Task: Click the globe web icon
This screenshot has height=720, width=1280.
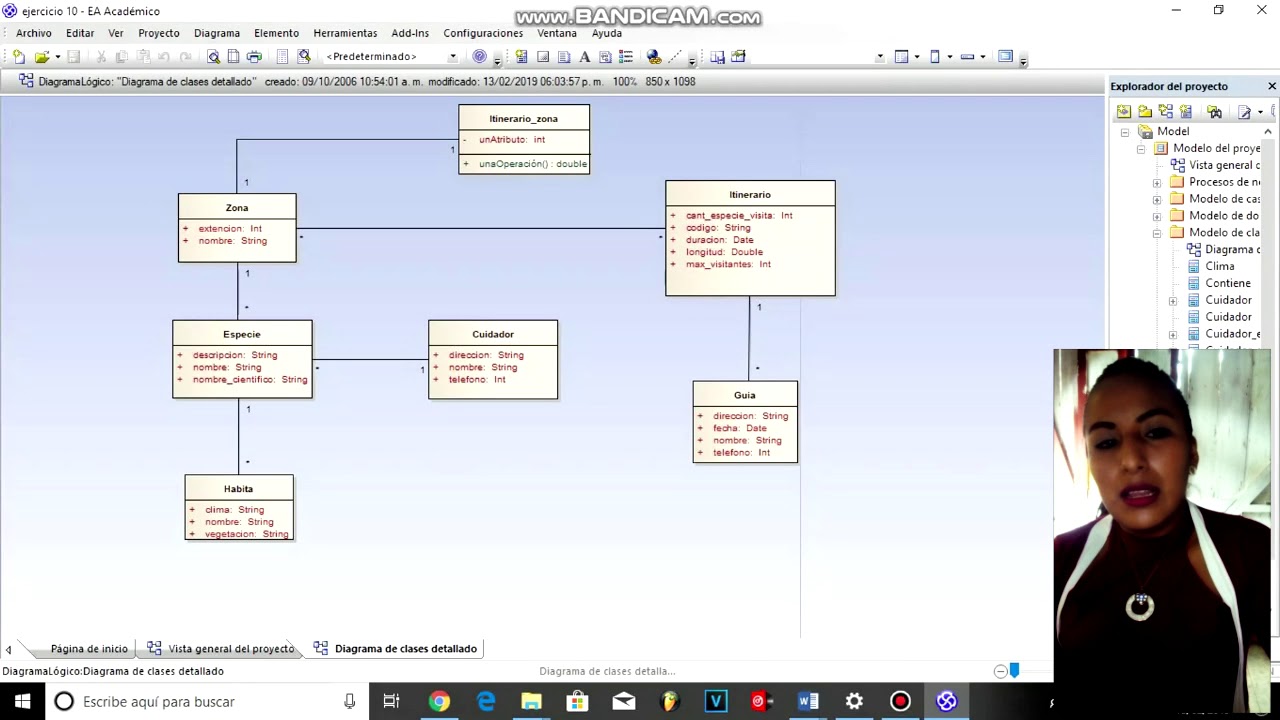Action: tap(653, 57)
